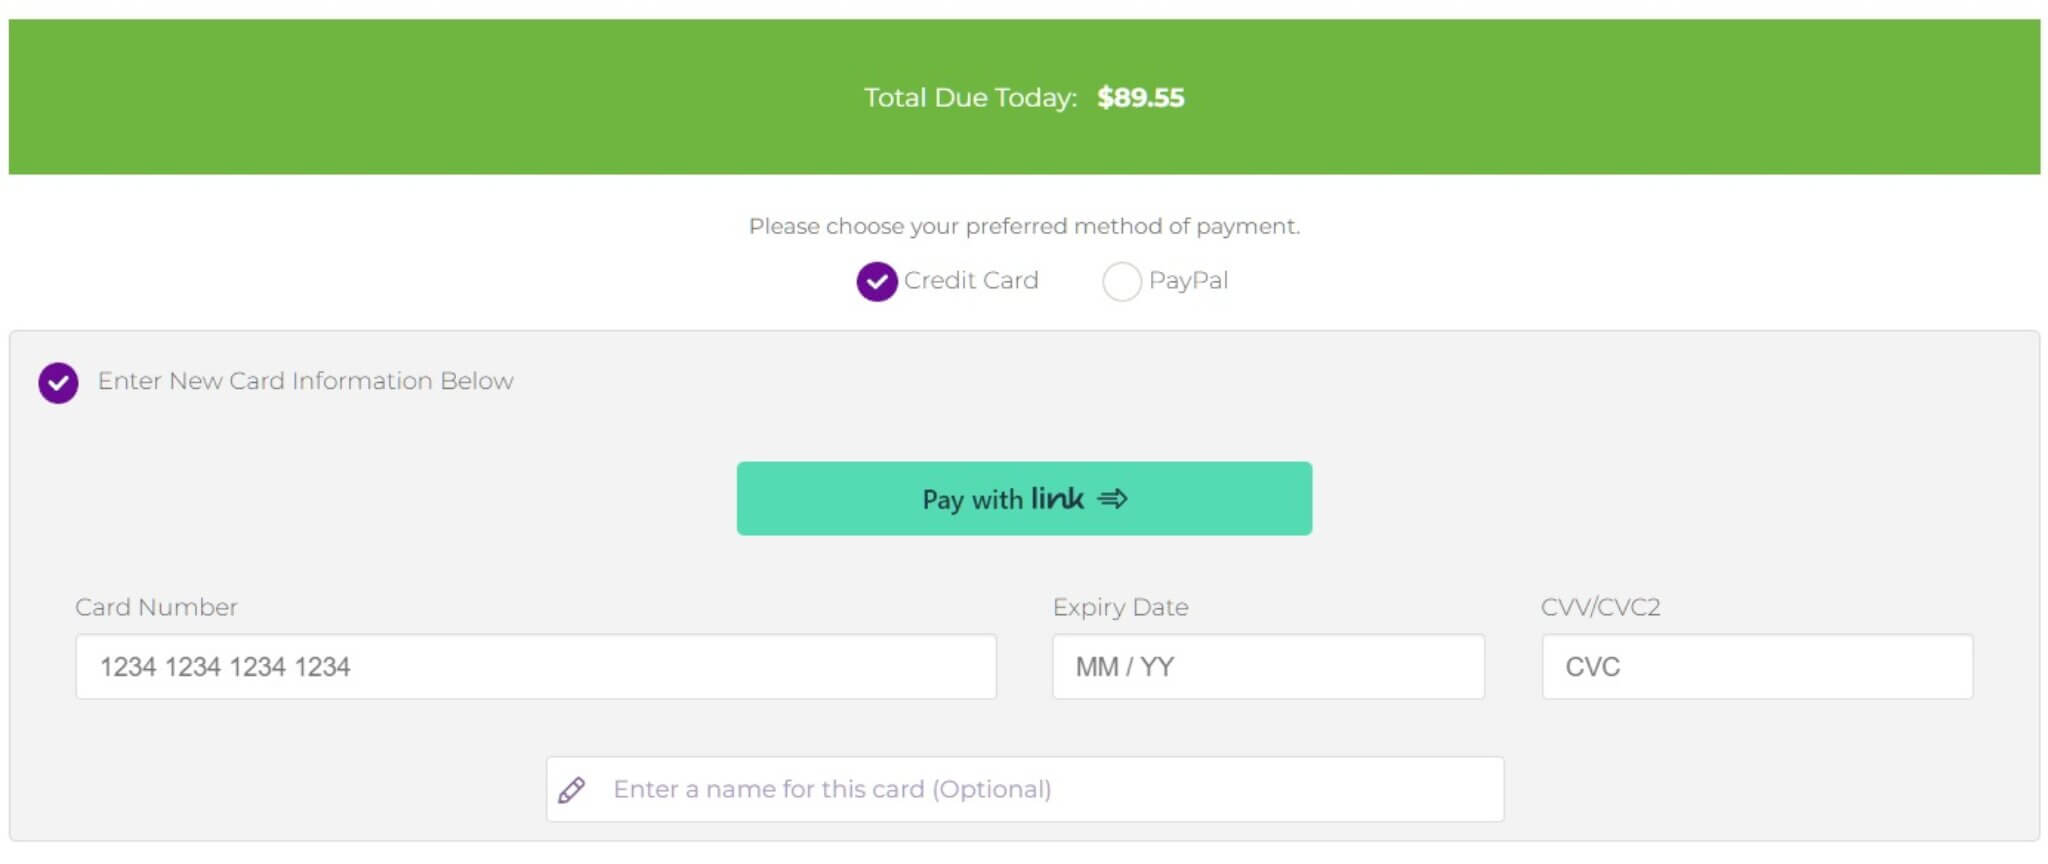The height and width of the screenshot is (864, 2048).
Task: Select the Credit Card radio button
Action: pyautogui.click(x=876, y=281)
